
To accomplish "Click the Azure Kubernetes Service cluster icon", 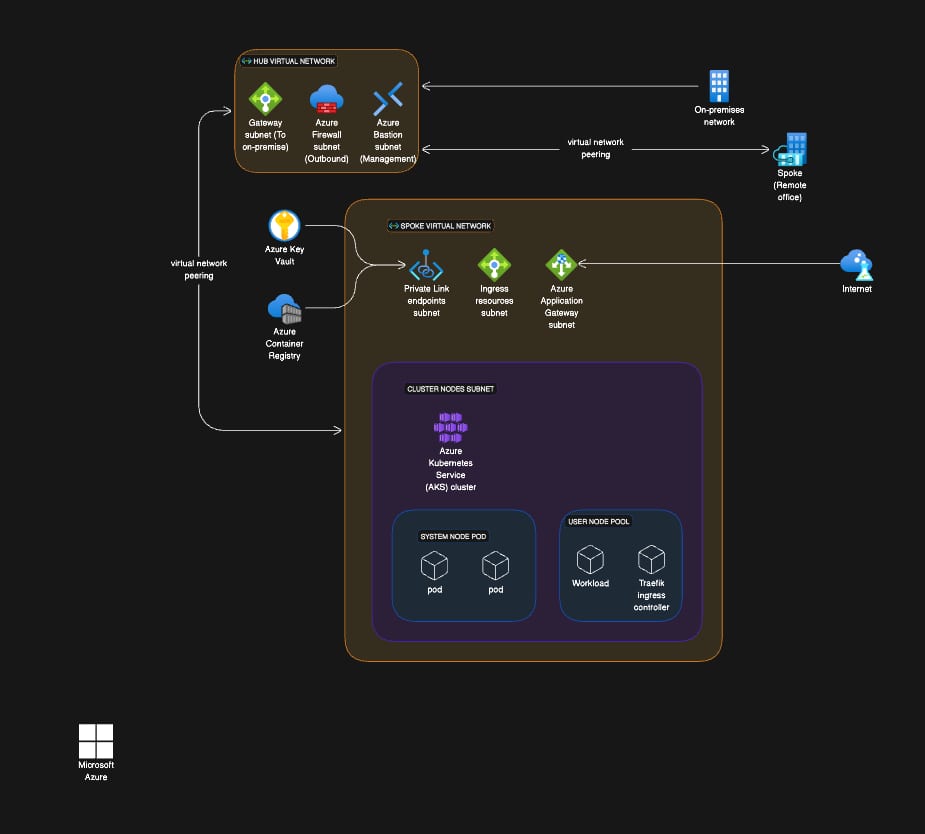I will (450, 428).
